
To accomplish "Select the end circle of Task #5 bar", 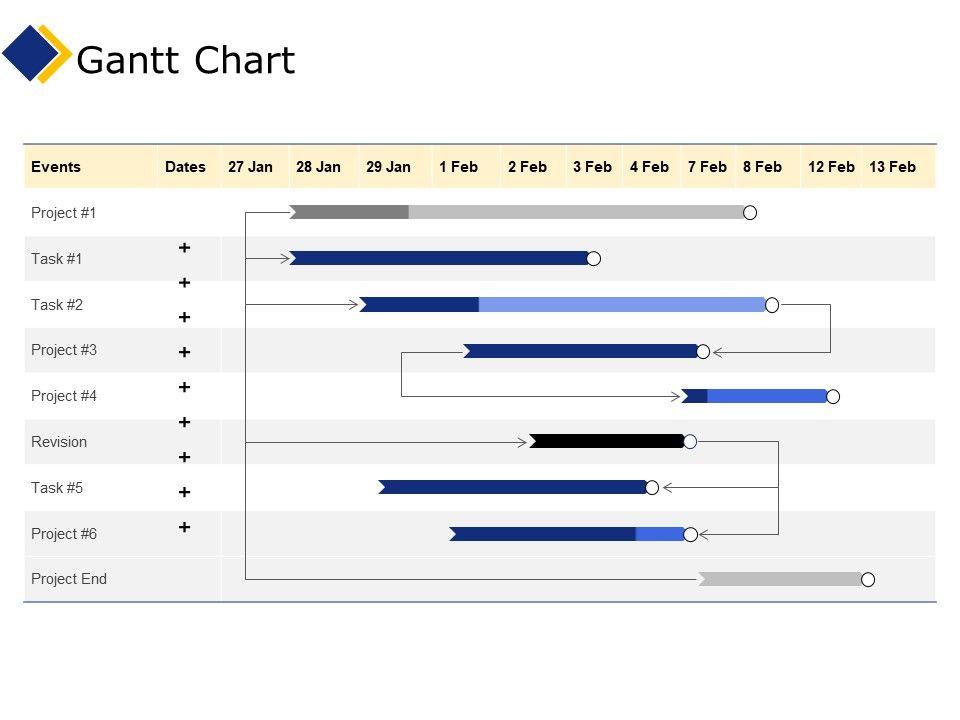I will point(652,488).
